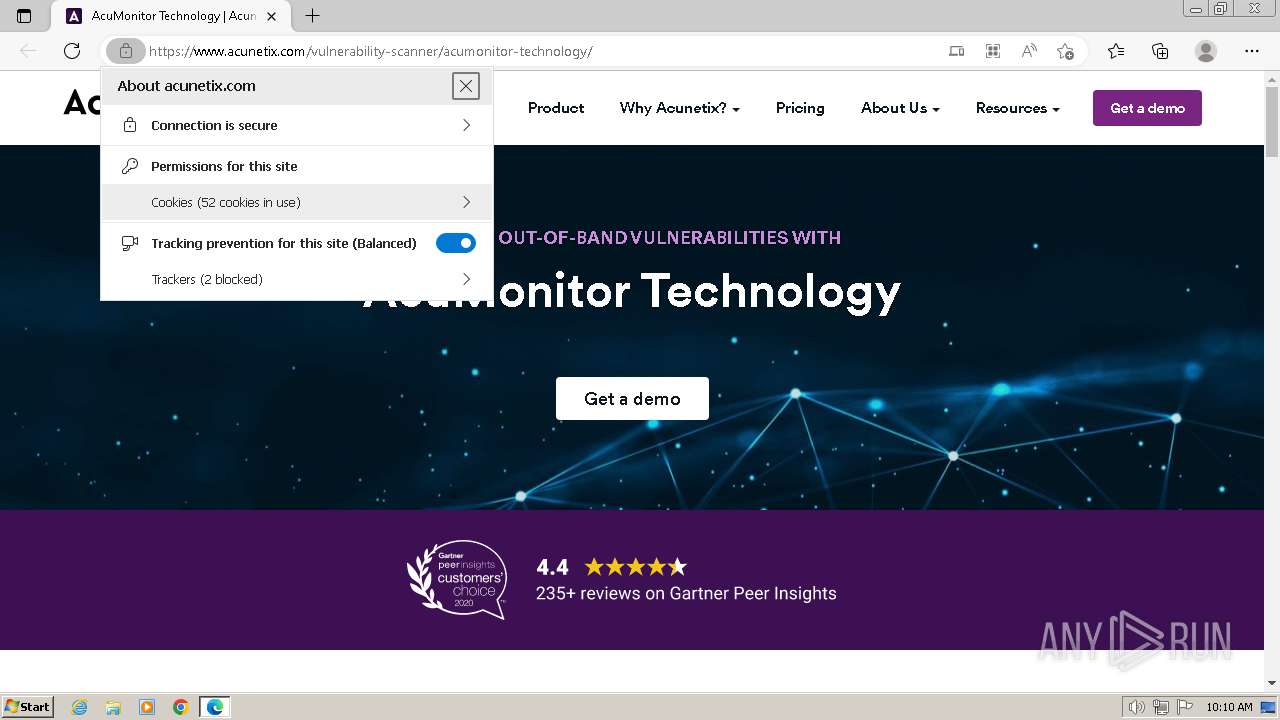Expand Cookies (52 cookies in use)

coord(297,202)
